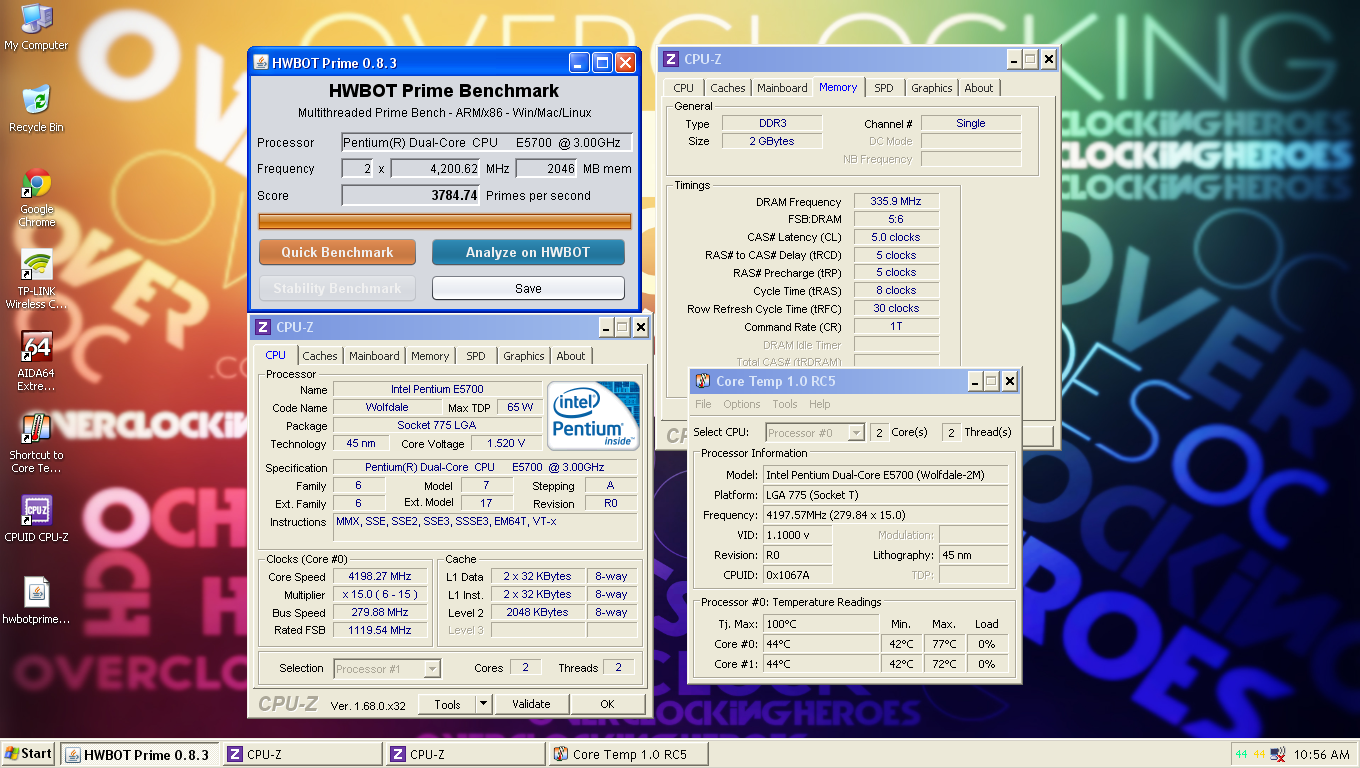Image resolution: width=1360 pixels, height=768 pixels.
Task: Click frequency field 4,200.62
Action: [436, 169]
